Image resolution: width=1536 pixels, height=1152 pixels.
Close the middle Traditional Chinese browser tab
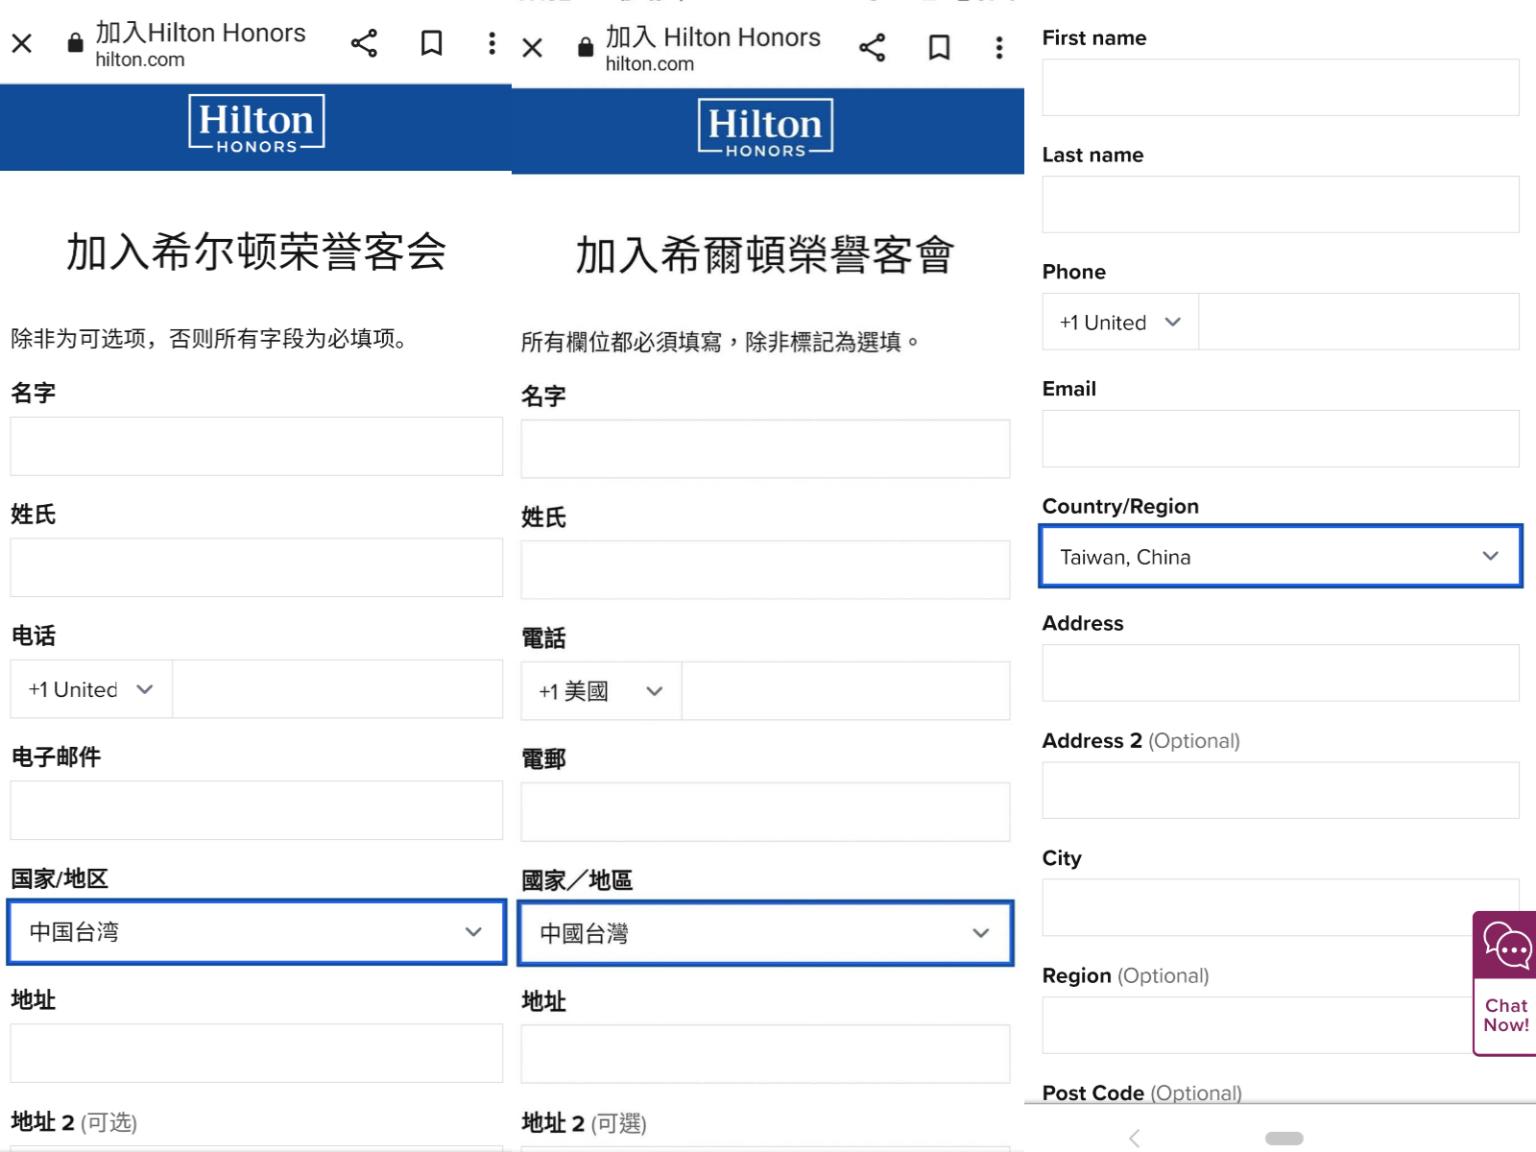pyautogui.click(x=532, y=48)
